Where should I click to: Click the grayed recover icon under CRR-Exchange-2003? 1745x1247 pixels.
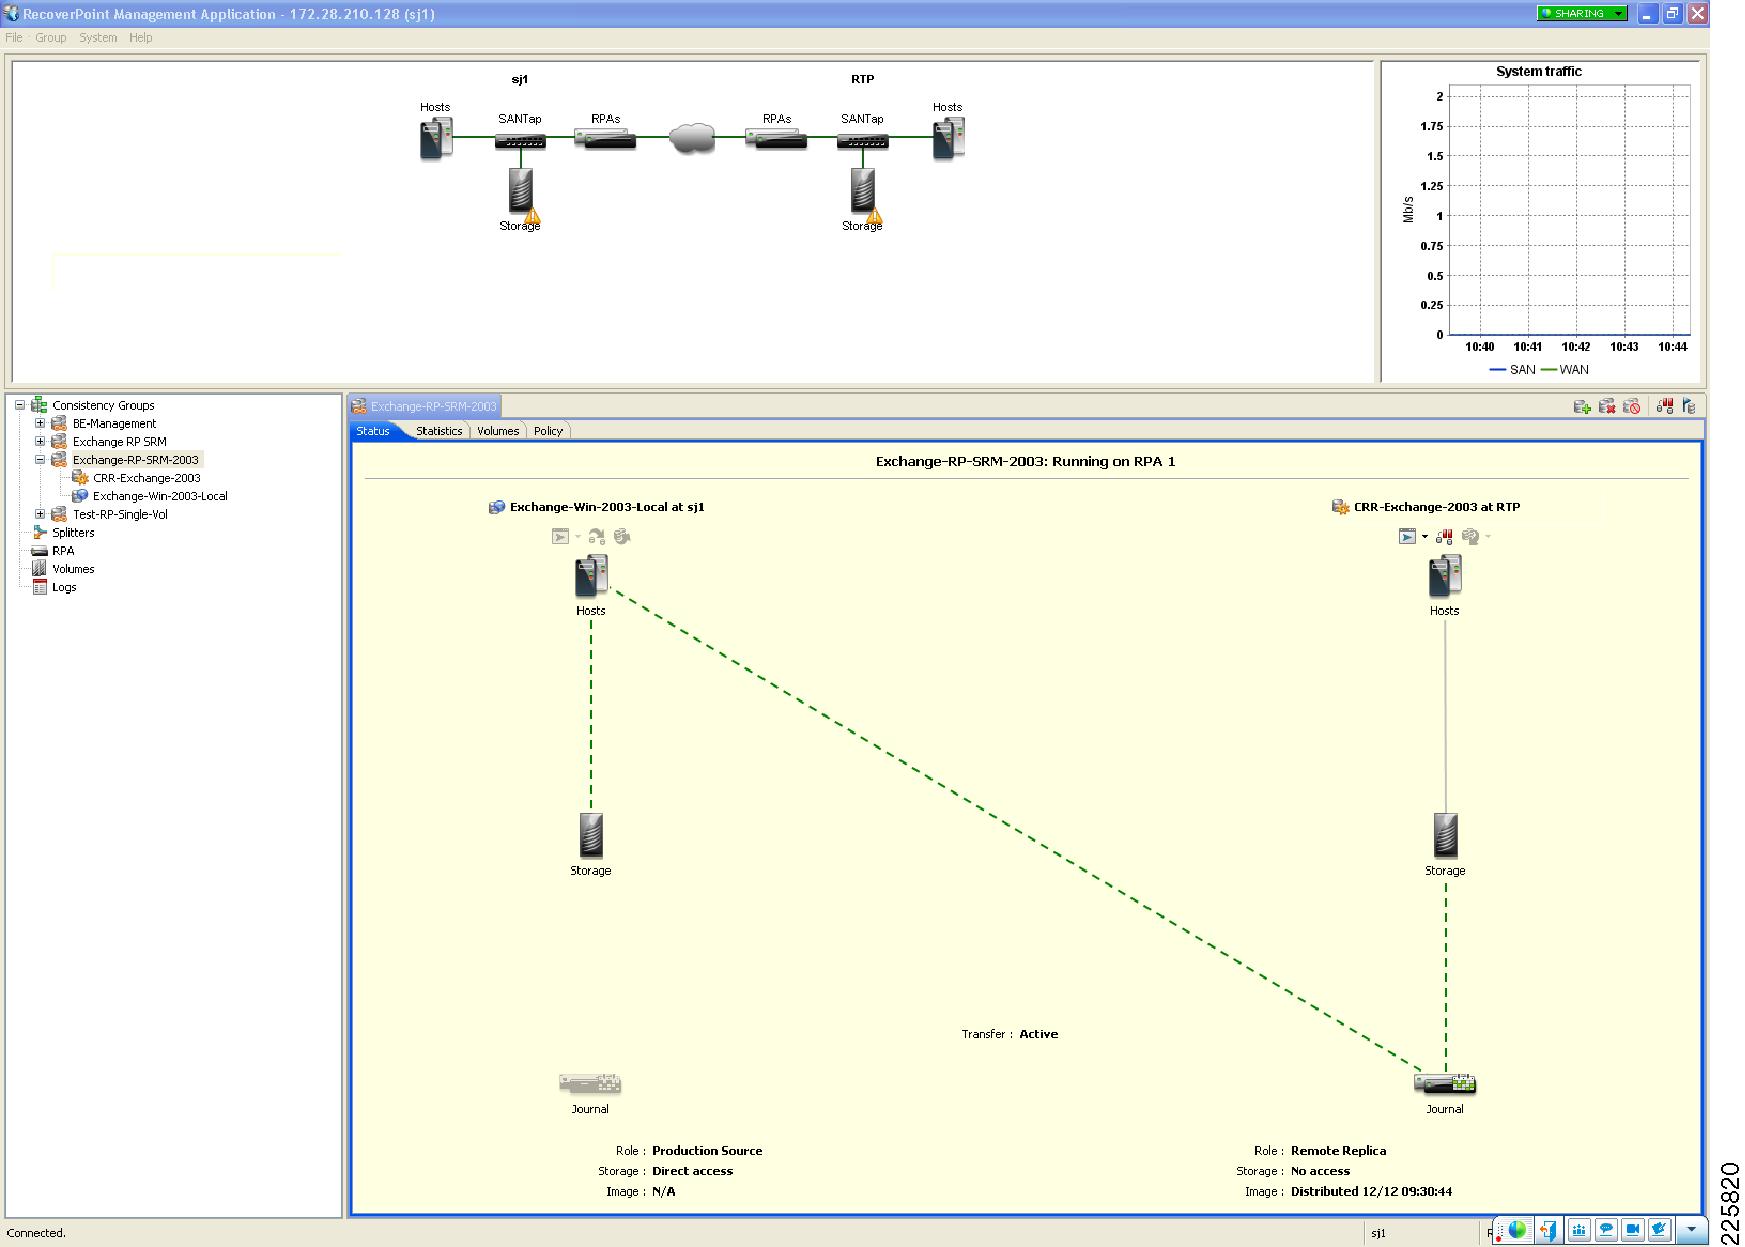[x=1470, y=536]
